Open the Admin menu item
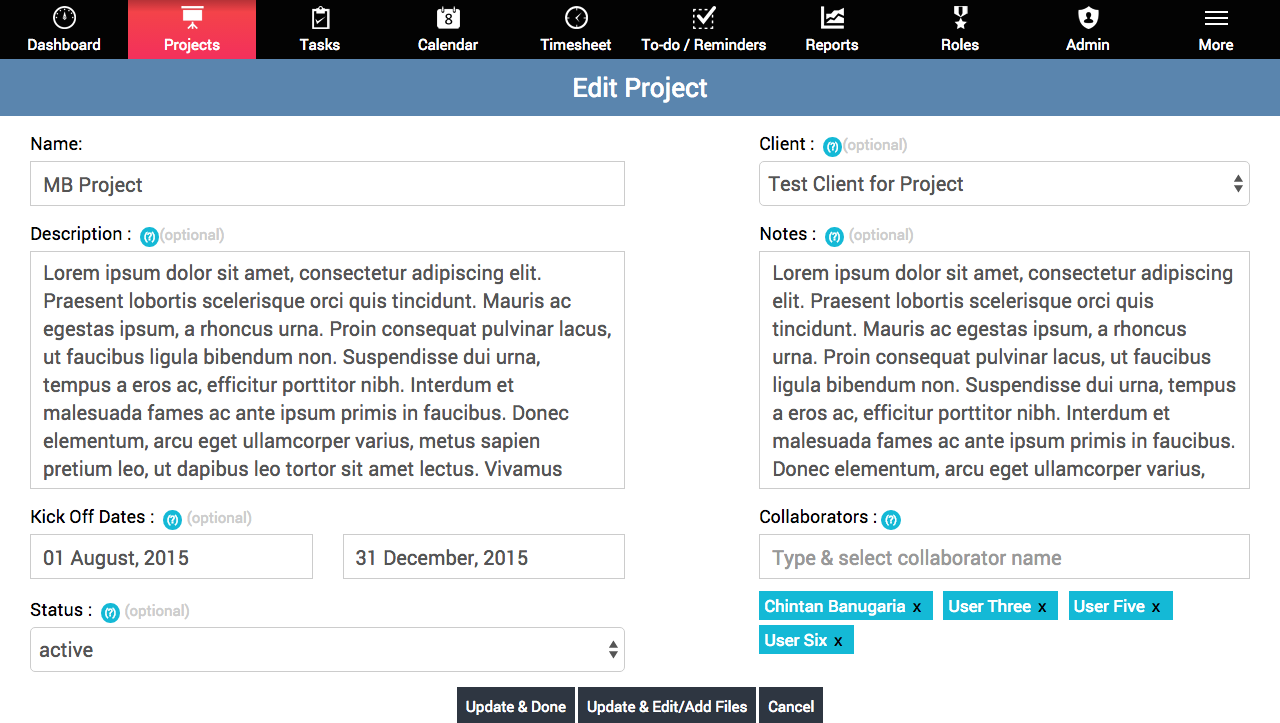 pyautogui.click(x=1088, y=30)
